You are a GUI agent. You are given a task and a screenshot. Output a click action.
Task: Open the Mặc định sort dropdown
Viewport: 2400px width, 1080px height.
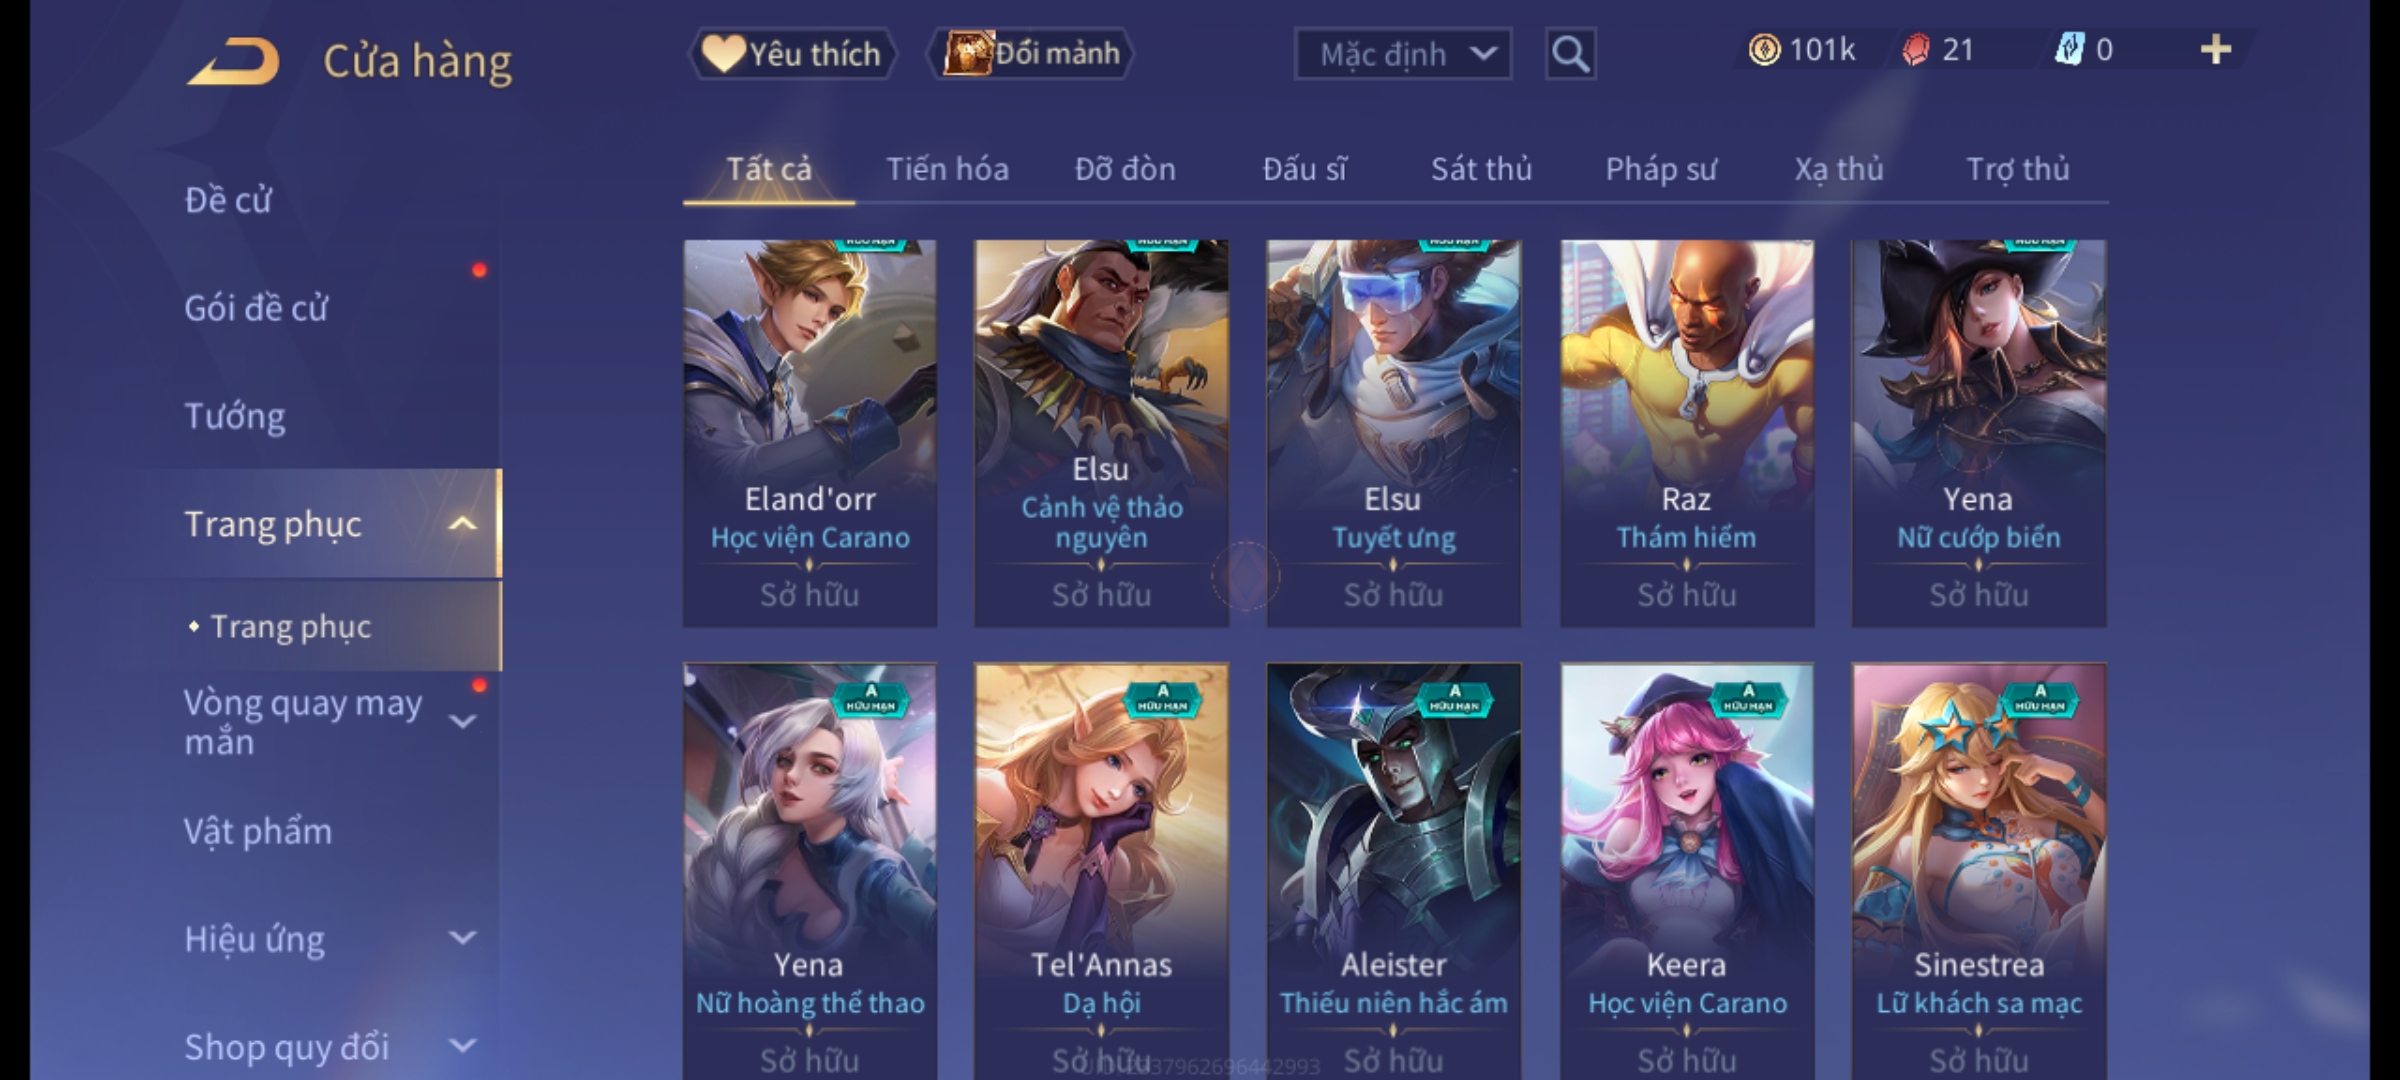(1402, 54)
